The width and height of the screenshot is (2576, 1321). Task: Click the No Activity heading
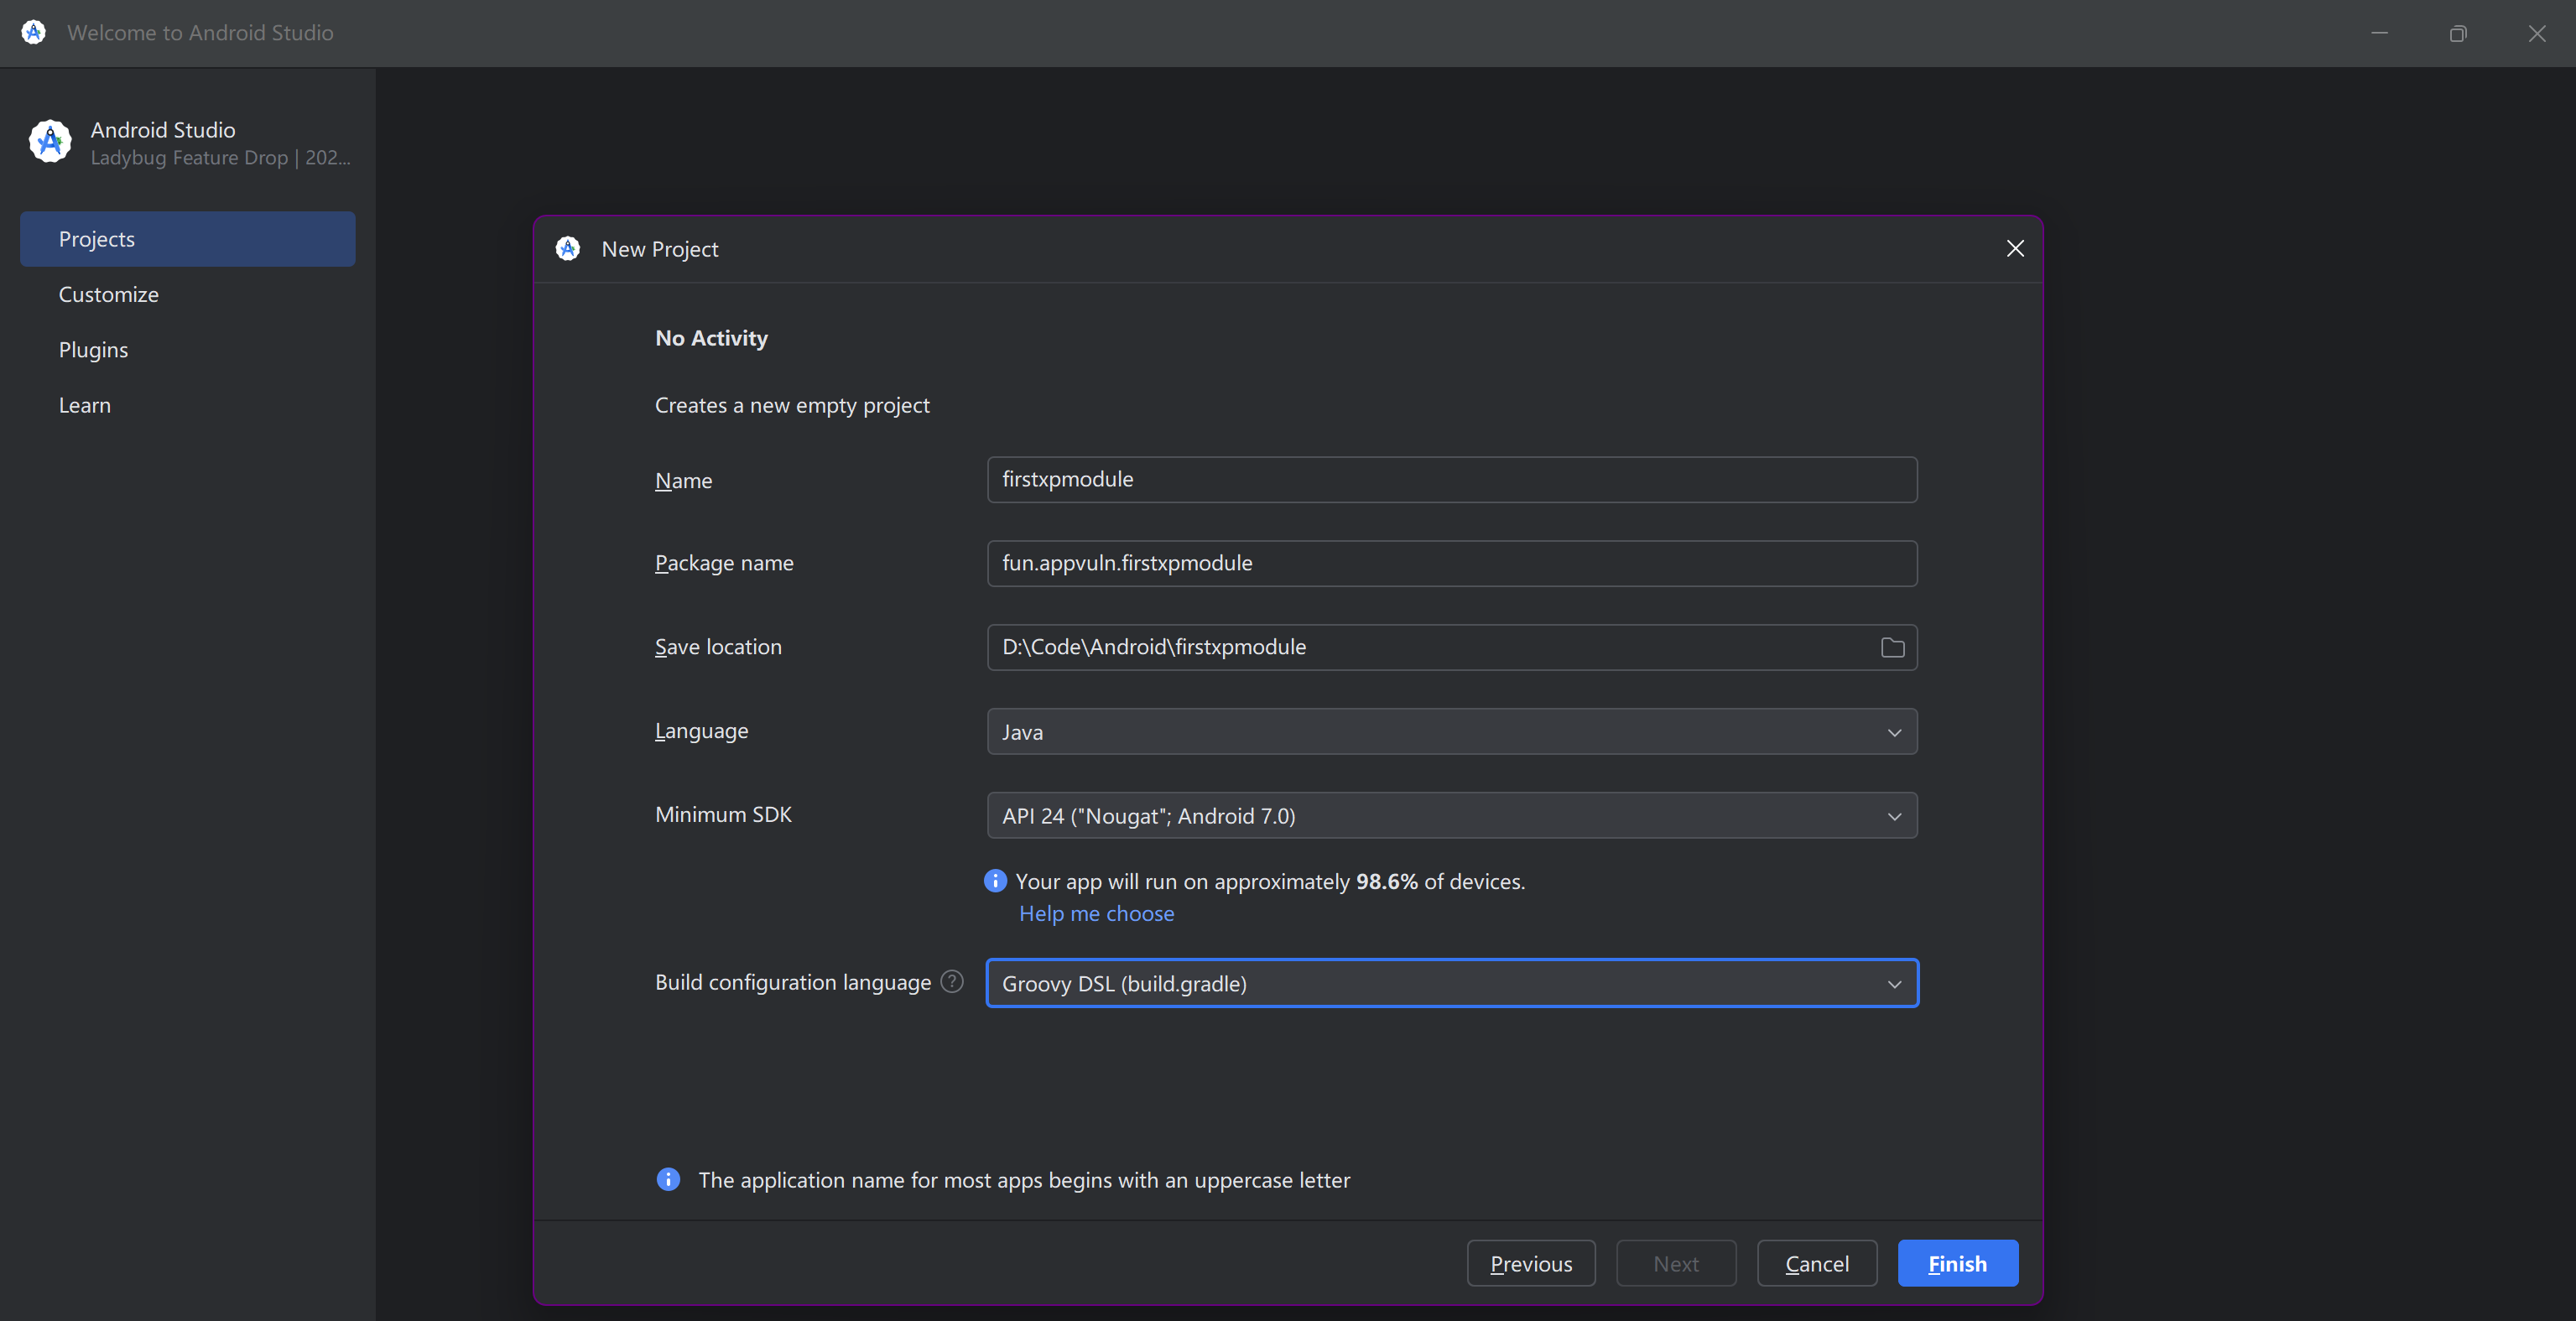pyautogui.click(x=711, y=338)
